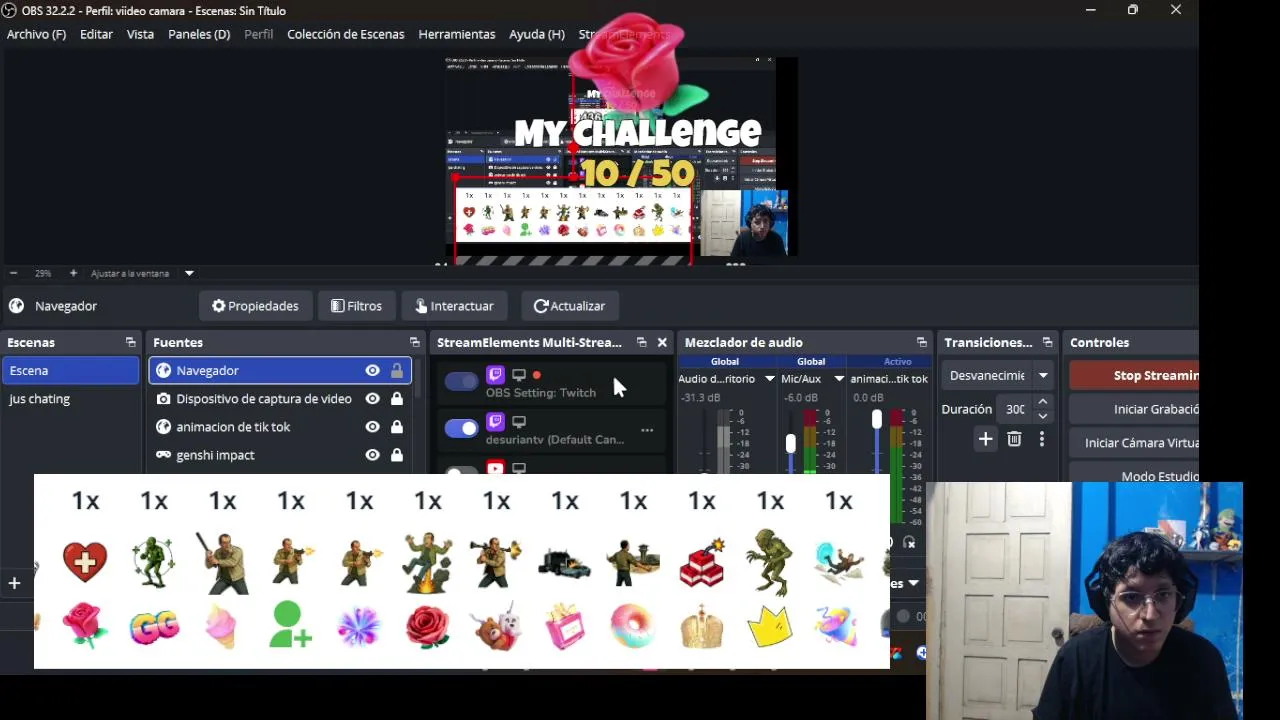
Task: Unlock the animacion de tik tok source
Action: 397,427
